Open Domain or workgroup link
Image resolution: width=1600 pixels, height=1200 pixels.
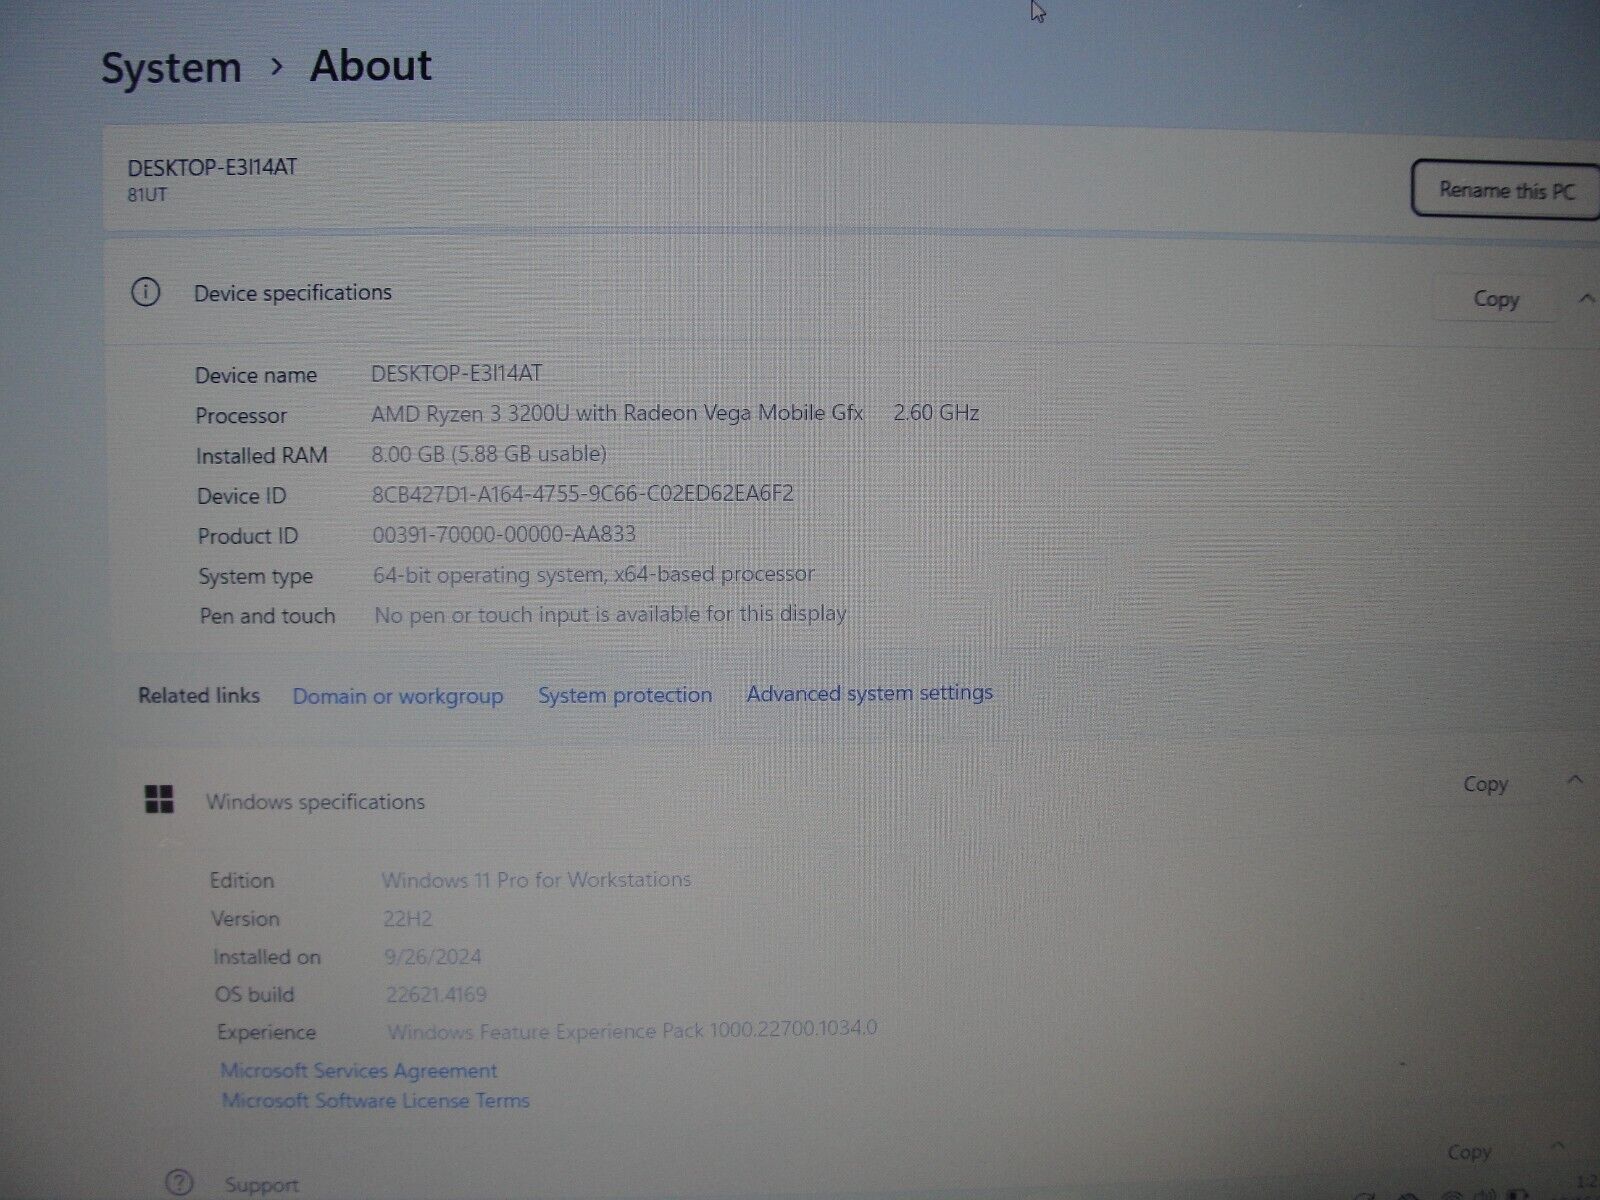pyautogui.click(x=398, y=696)
